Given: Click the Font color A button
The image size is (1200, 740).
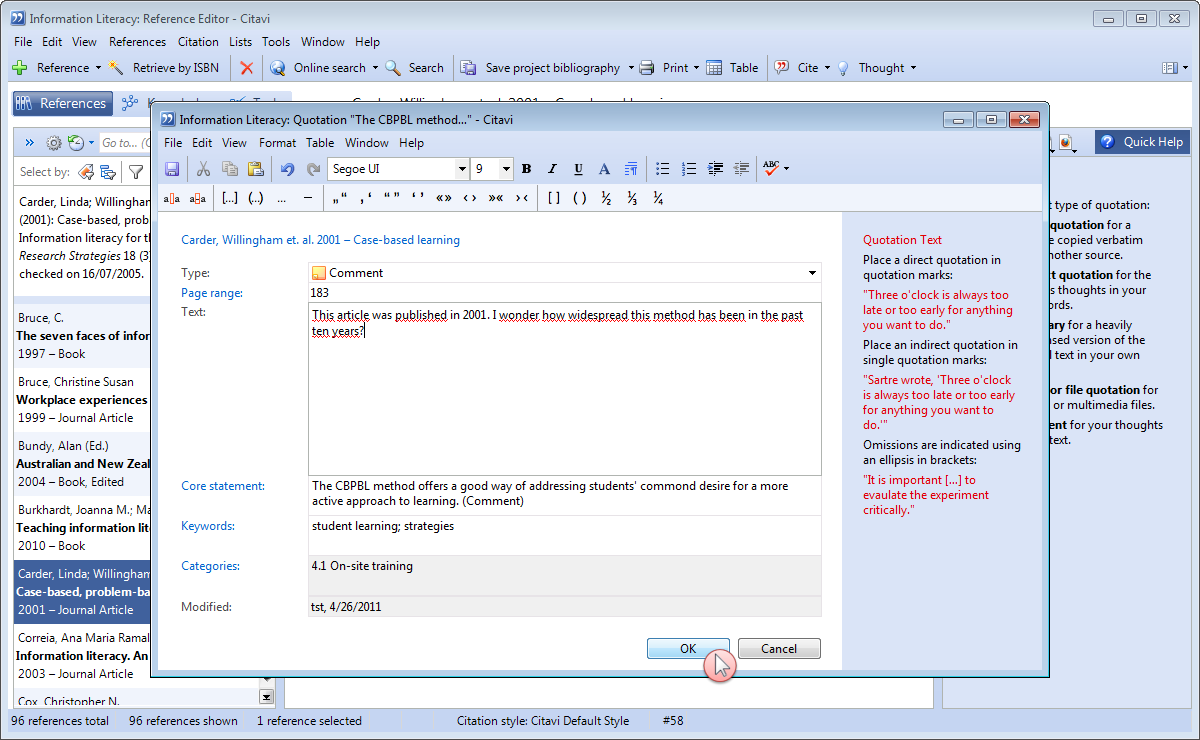Looking at the screenshot, I should pyautogui.click(x=604, y=169).
